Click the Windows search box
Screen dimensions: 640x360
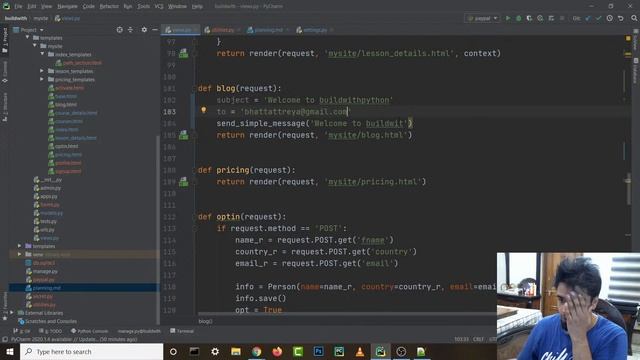[91, 351]
